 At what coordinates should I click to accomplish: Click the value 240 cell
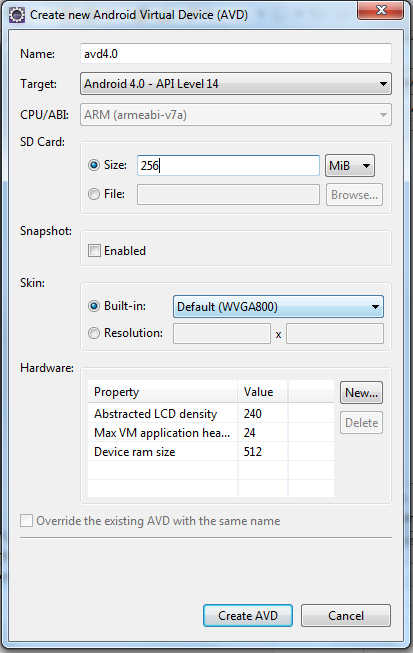(x=263, y=414)
